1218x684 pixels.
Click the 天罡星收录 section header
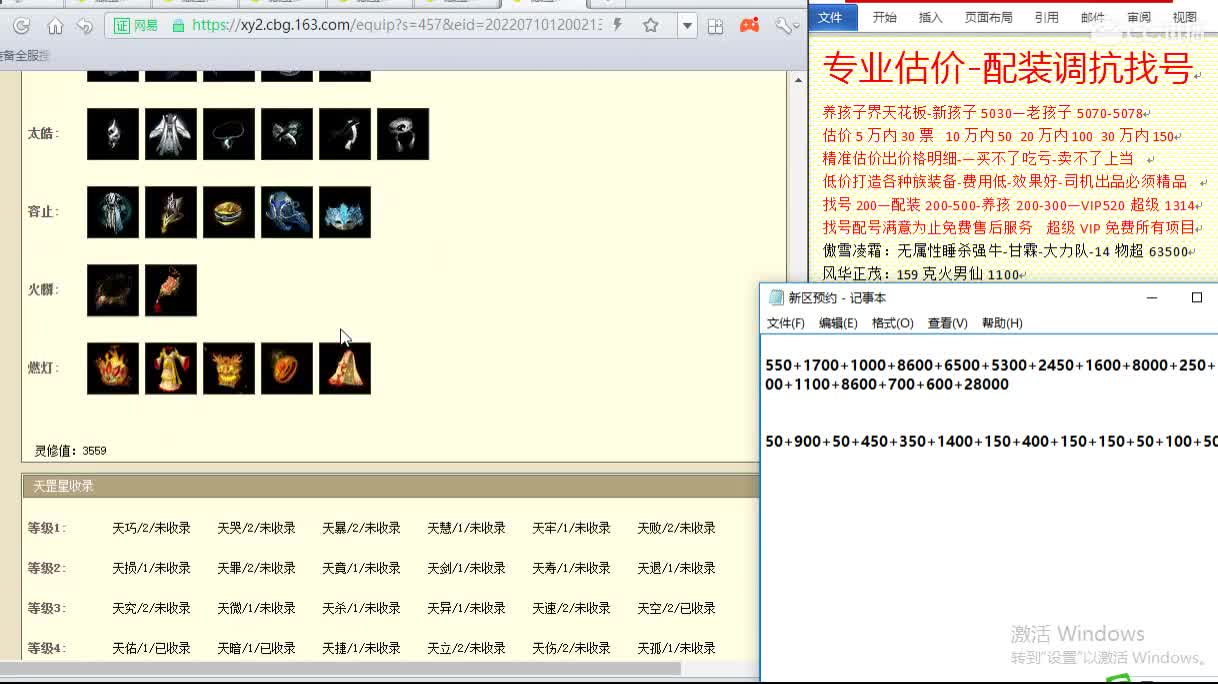pos(390,486)
